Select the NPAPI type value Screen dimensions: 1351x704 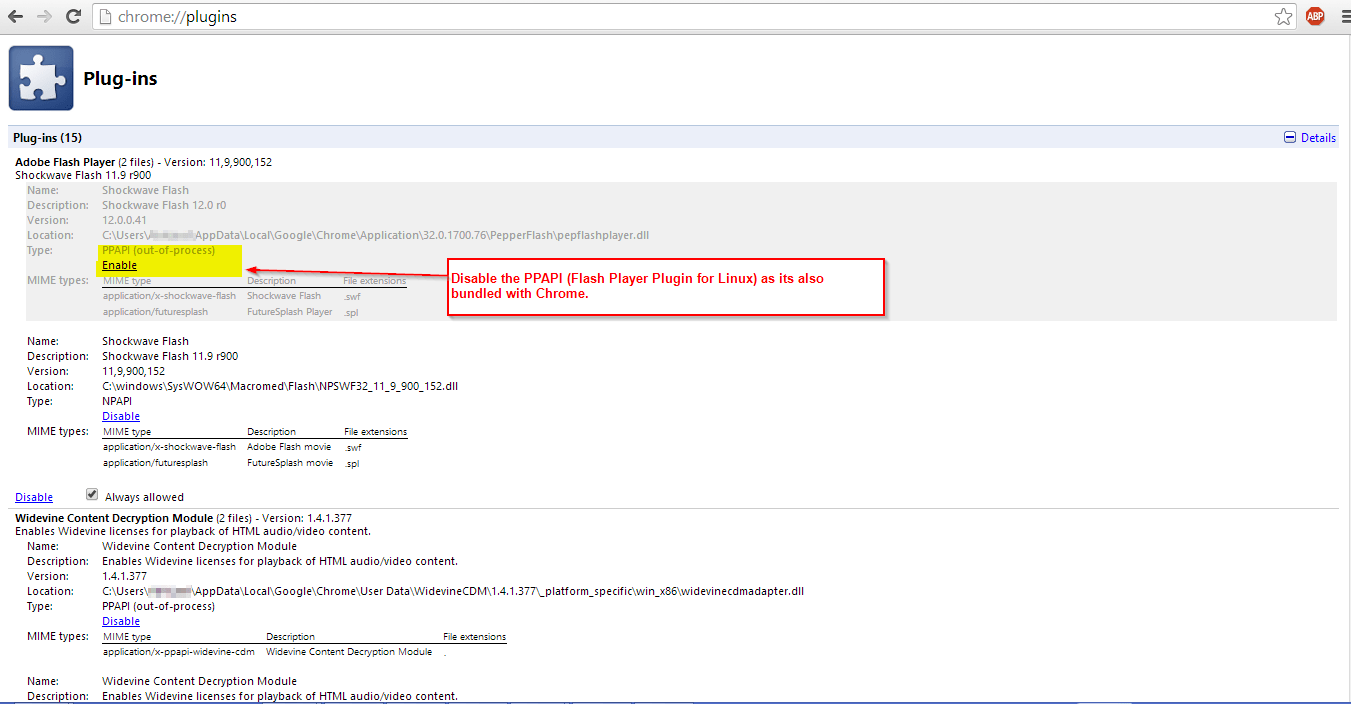pyautogui.click(x=117, y=401)
